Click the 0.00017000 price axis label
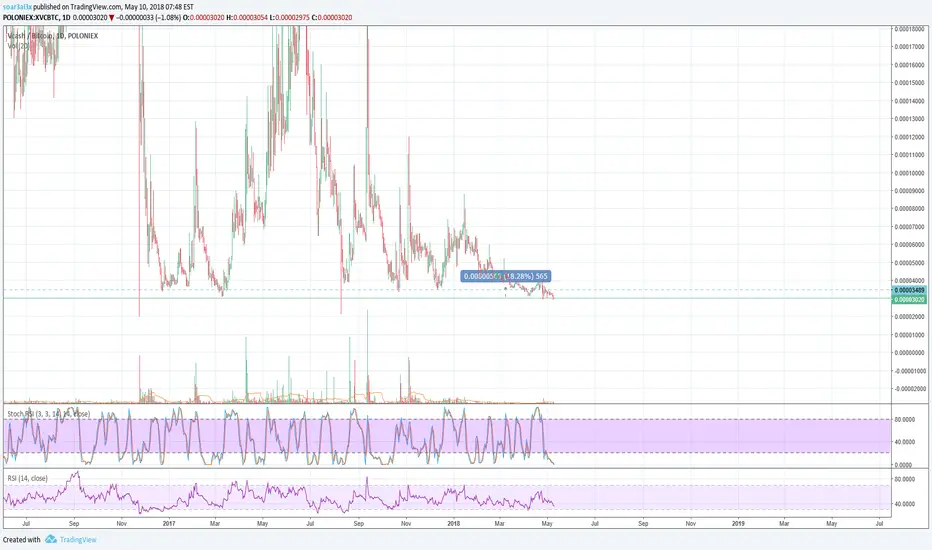 click(910, 46)
